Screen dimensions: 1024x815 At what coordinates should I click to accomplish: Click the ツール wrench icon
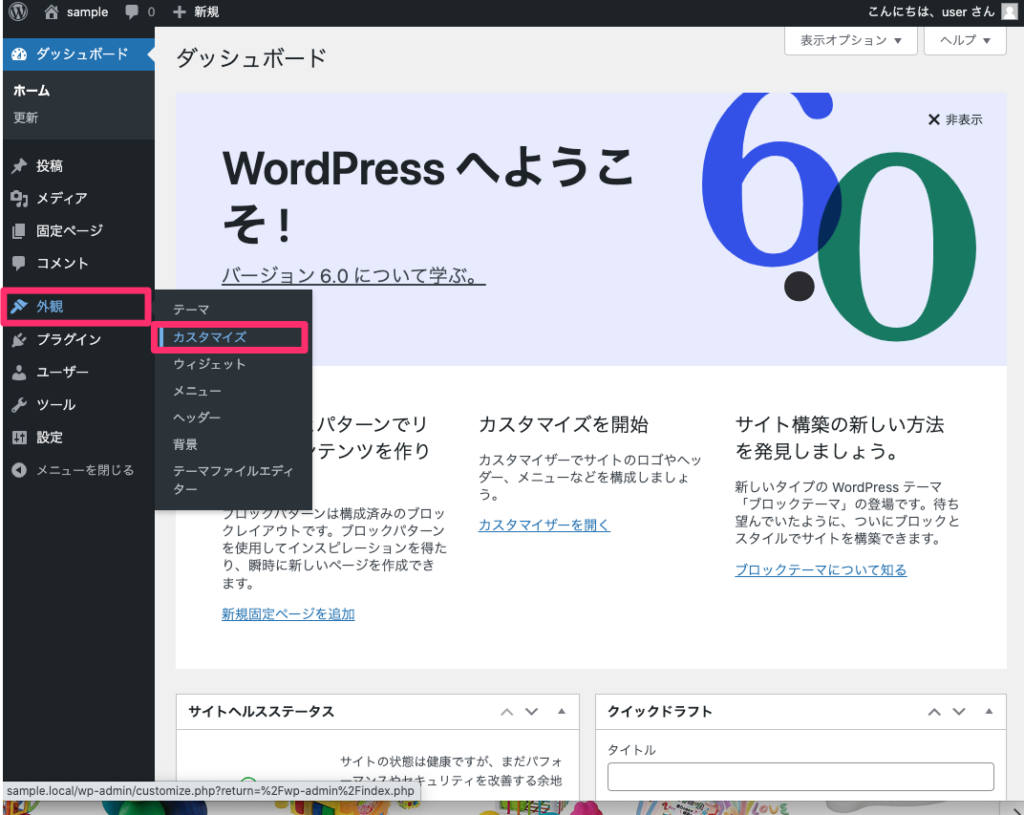point(19,405)
